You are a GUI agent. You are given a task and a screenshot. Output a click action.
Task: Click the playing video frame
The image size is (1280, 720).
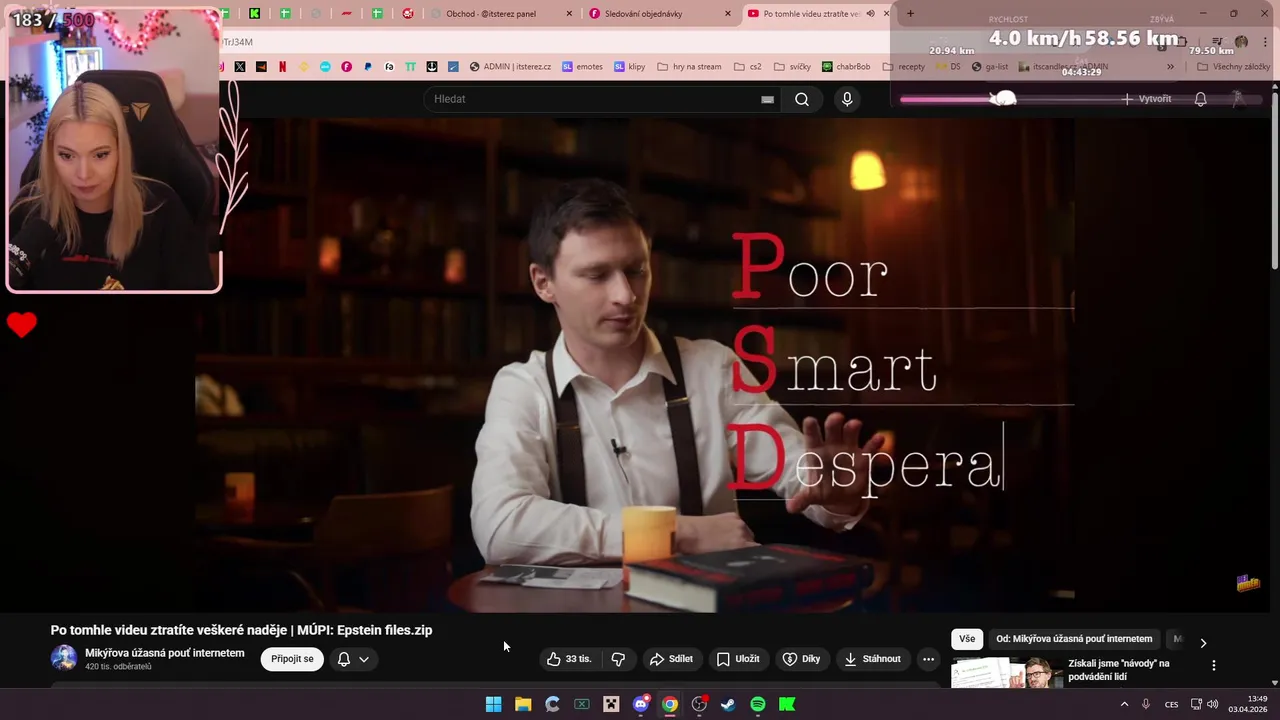tap(635, 365)
